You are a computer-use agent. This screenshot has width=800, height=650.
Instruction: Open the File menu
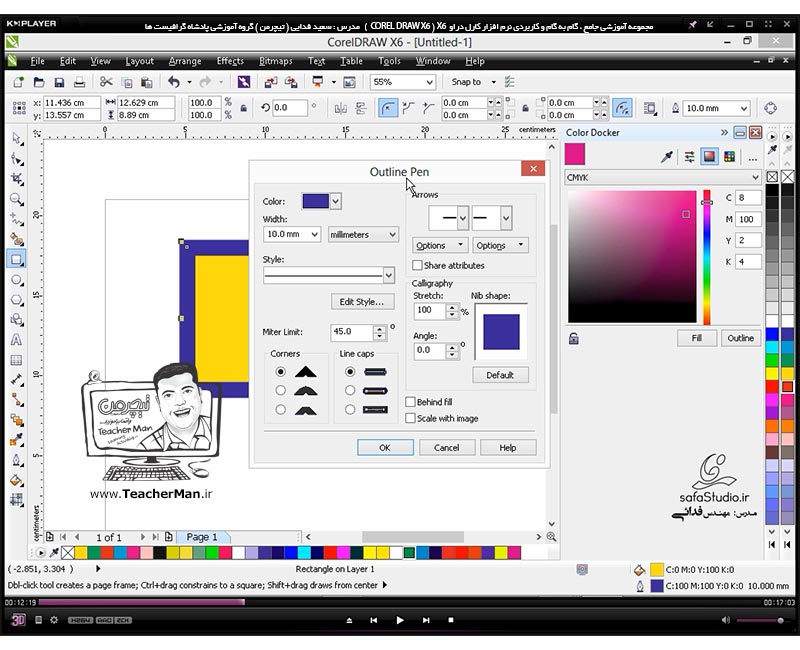(37, 61)
